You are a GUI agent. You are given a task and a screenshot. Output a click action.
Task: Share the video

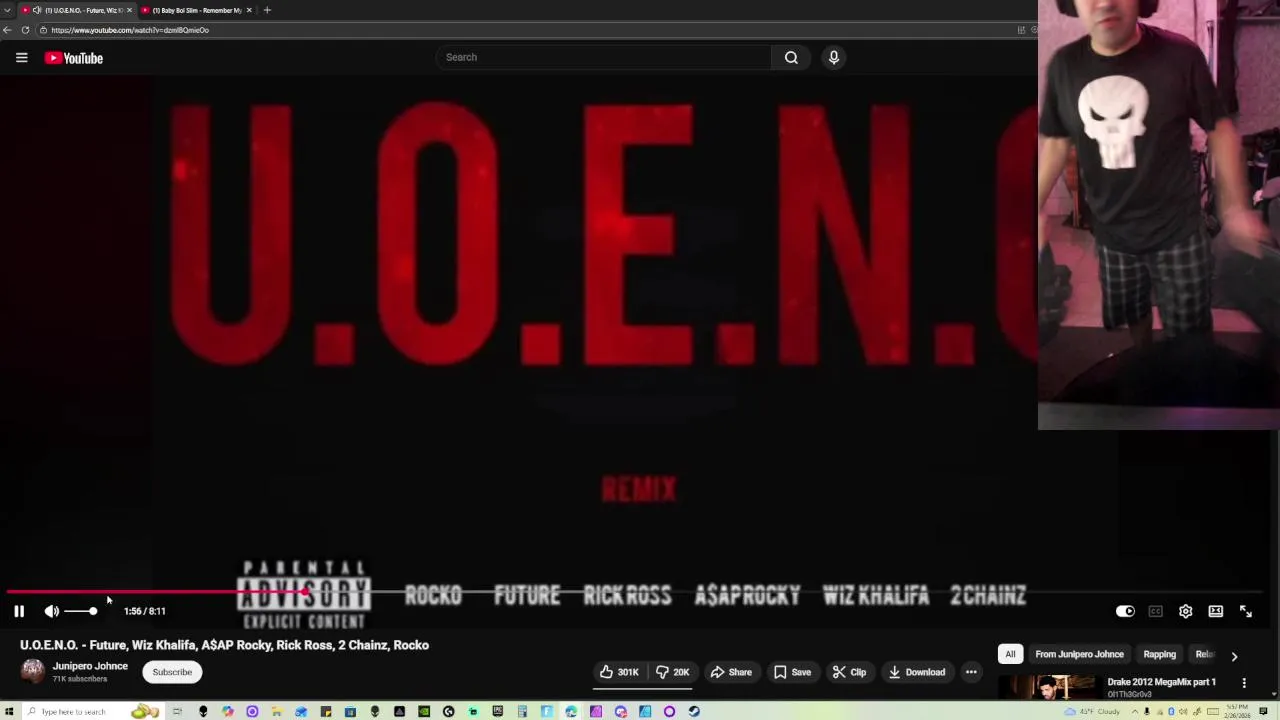pos(731,672)
